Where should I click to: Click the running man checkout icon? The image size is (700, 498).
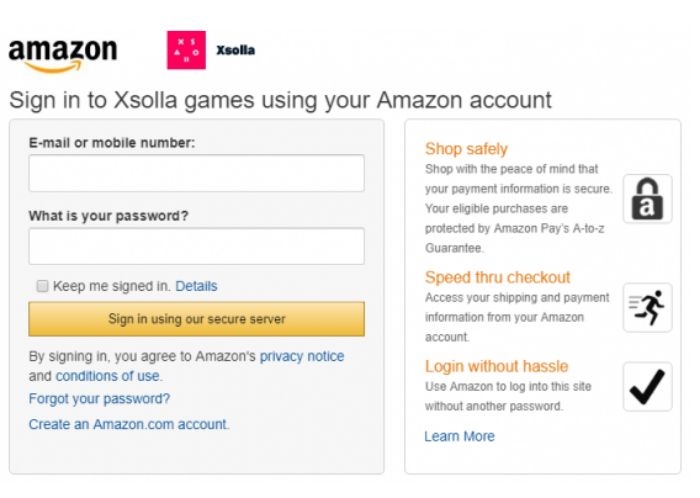(647, 307)
